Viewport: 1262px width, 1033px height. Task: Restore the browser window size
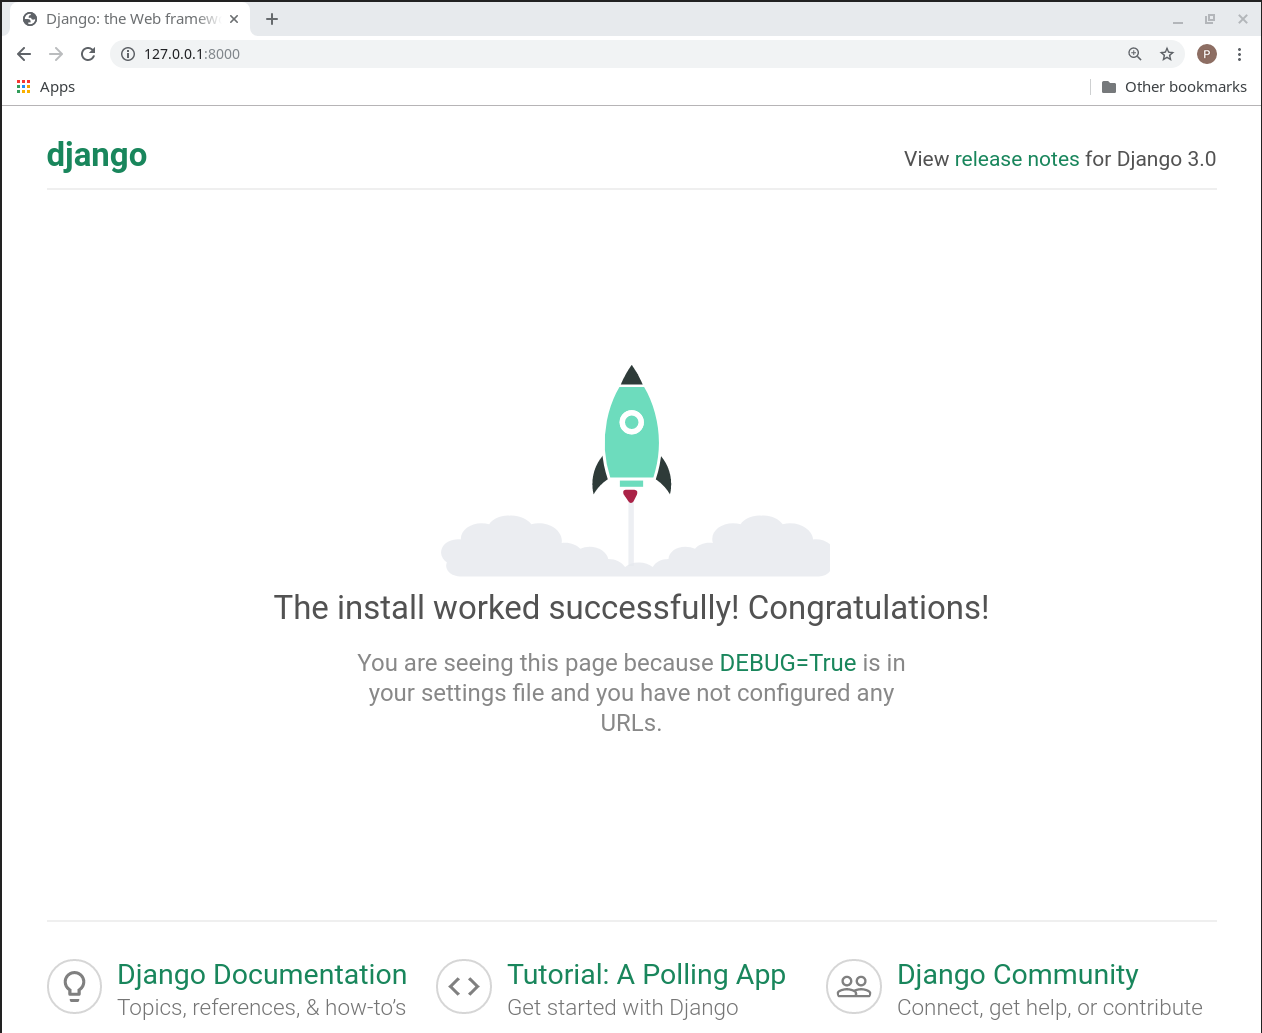tap(1210, 19)
